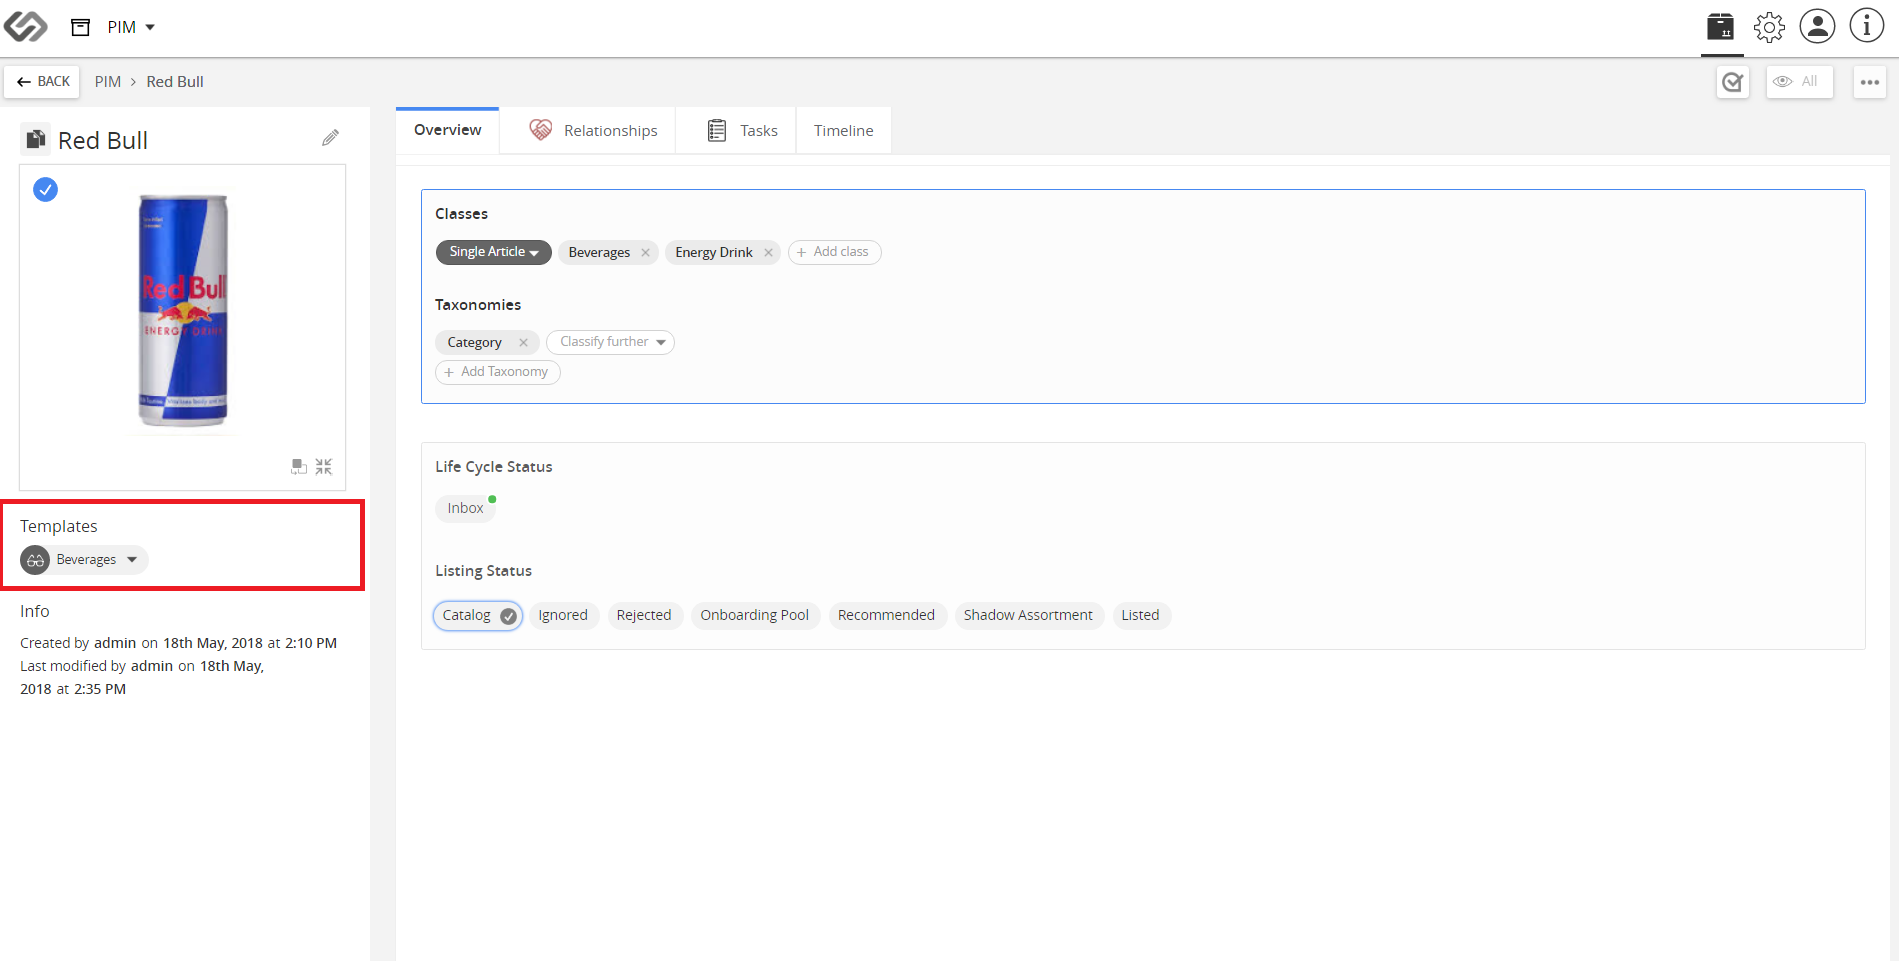Toggle the blue checkmark on product image
Image resolution: width=1899 pixels, height=961 pixels.
point(45,189)
